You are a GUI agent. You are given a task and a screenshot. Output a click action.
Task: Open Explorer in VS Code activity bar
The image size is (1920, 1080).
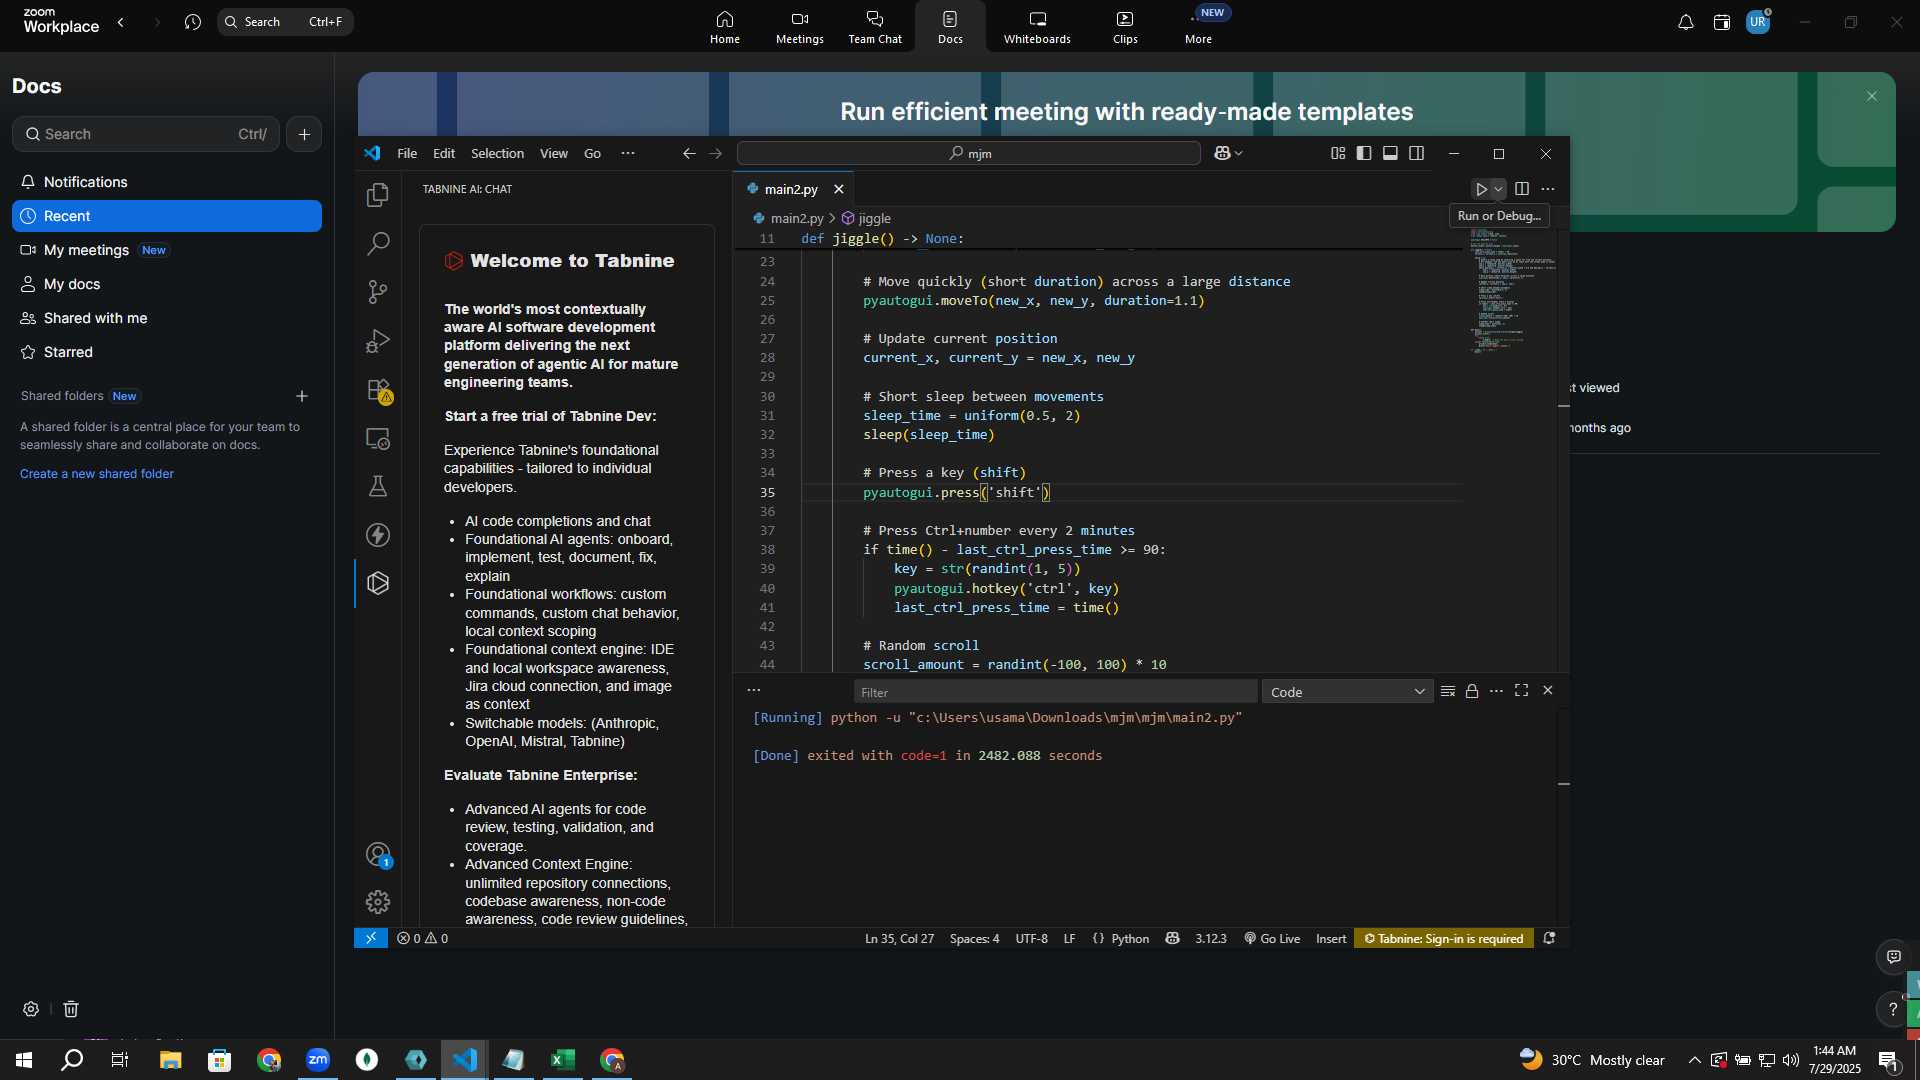[x=378, y=194]
